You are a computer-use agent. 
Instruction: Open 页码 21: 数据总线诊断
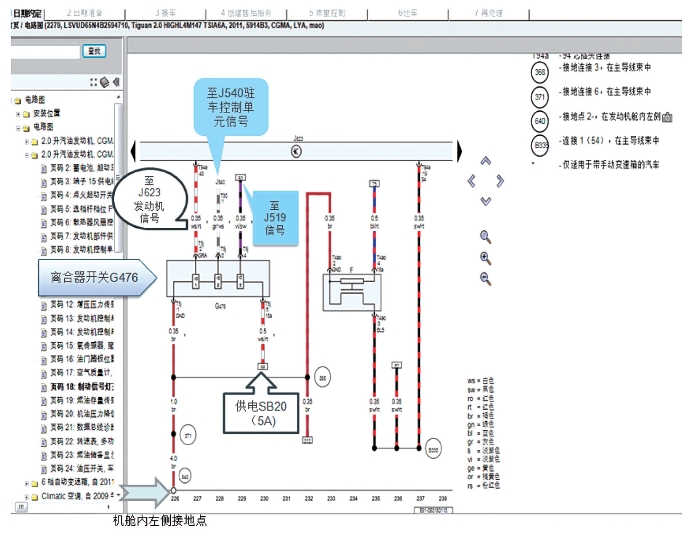click(82, 428)
